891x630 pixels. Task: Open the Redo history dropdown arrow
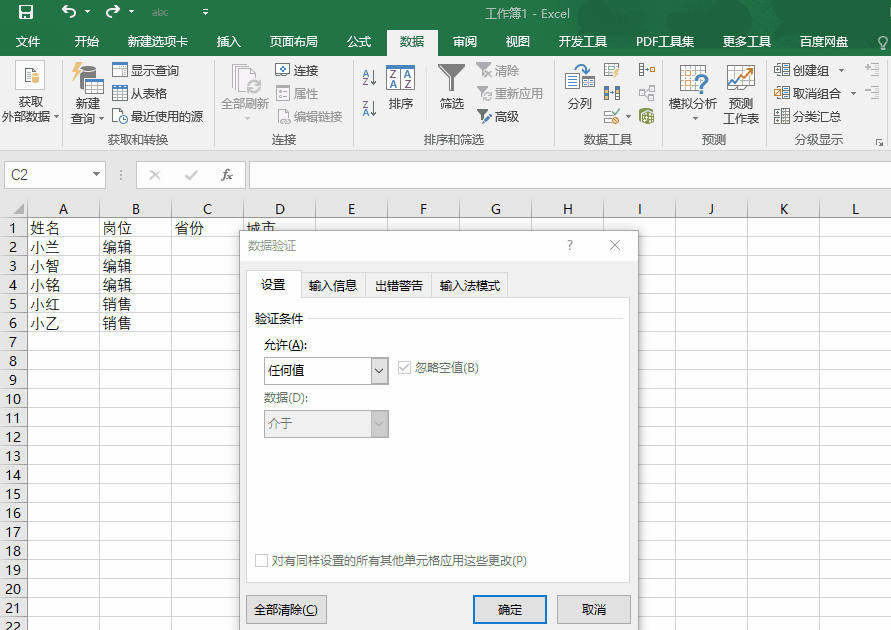coord(132,11)
